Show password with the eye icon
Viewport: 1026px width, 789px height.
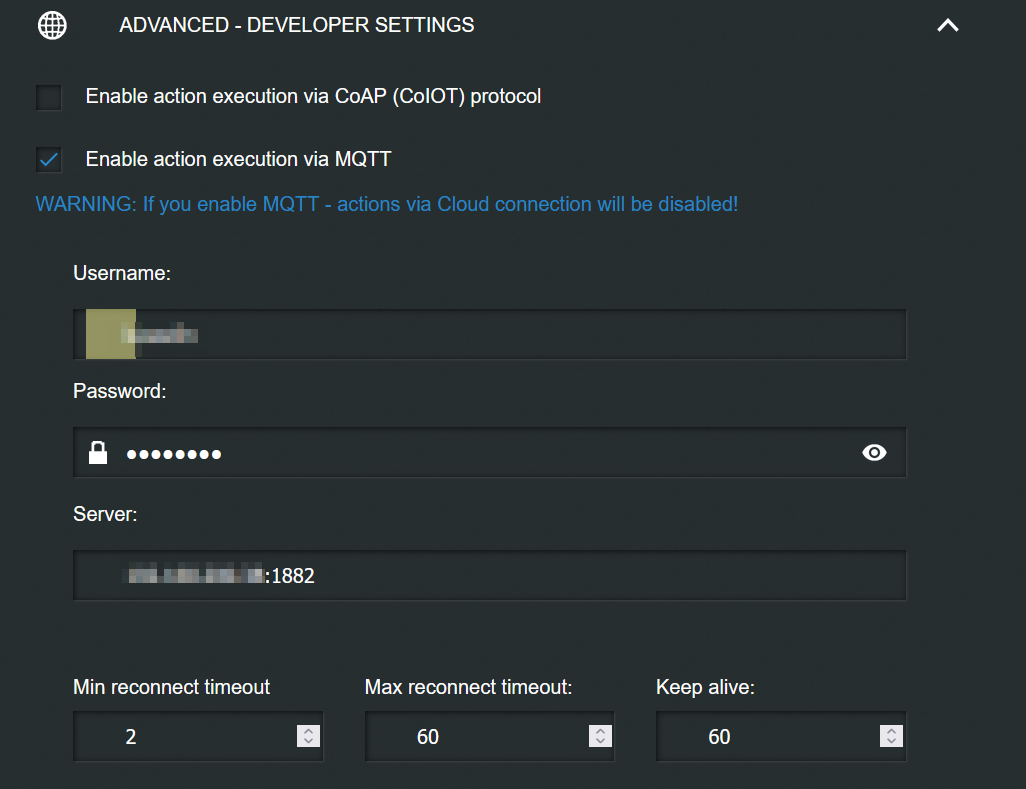pyautogui.click(x=874, y=453)
